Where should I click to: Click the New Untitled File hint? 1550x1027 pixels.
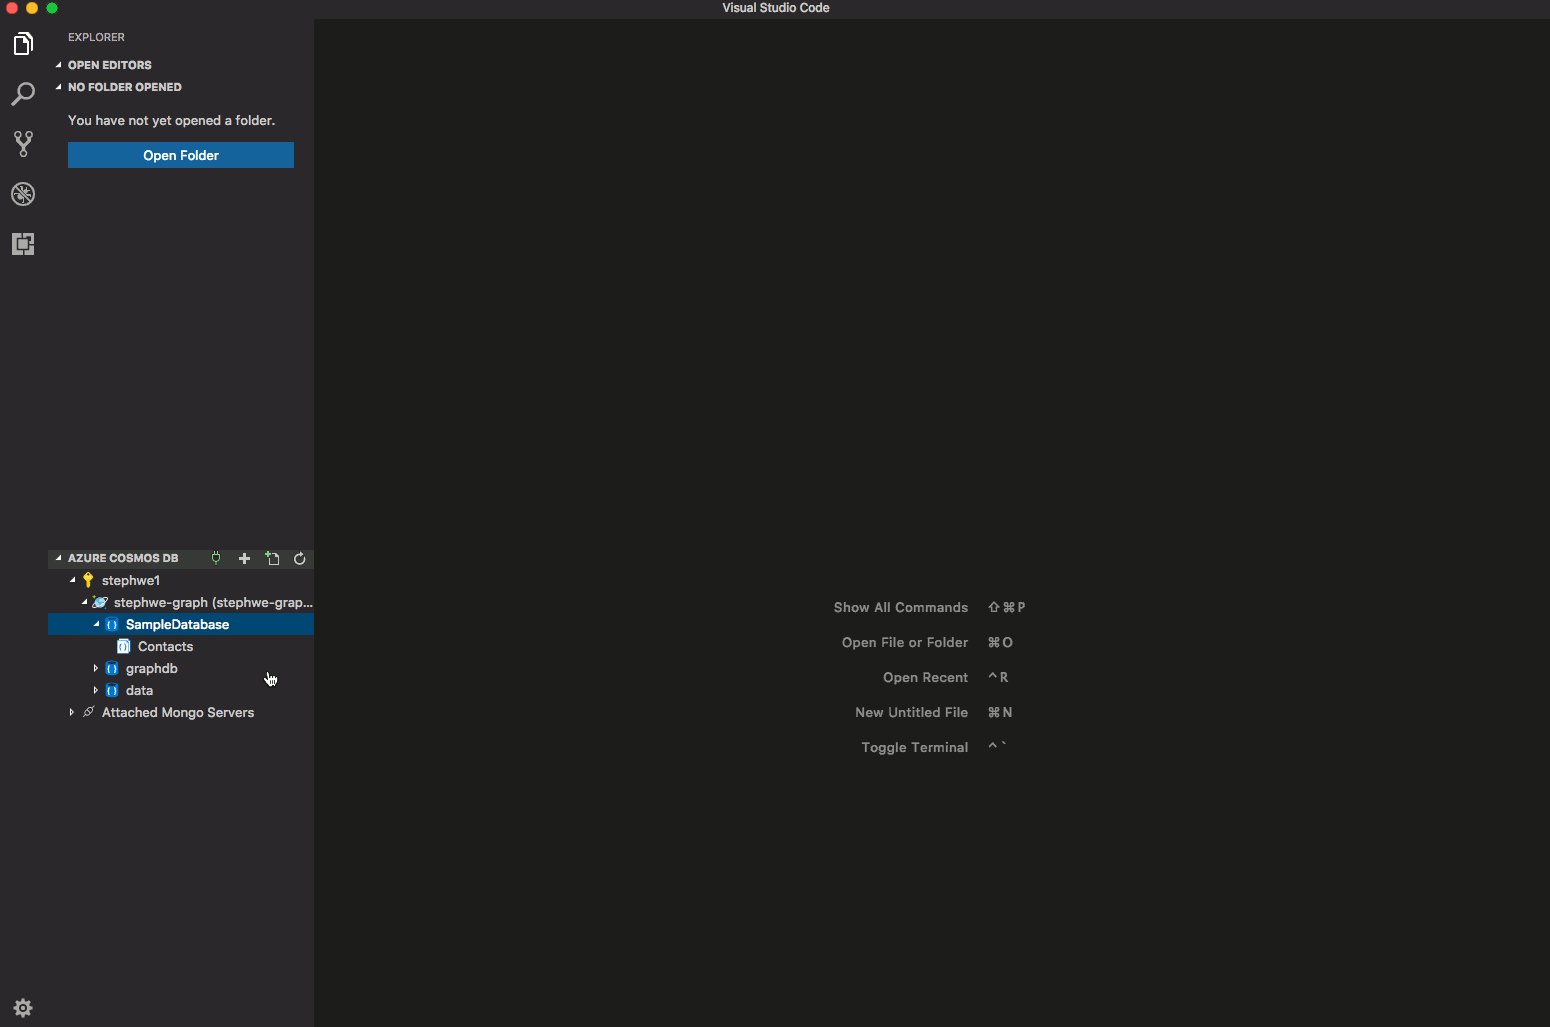911,712
